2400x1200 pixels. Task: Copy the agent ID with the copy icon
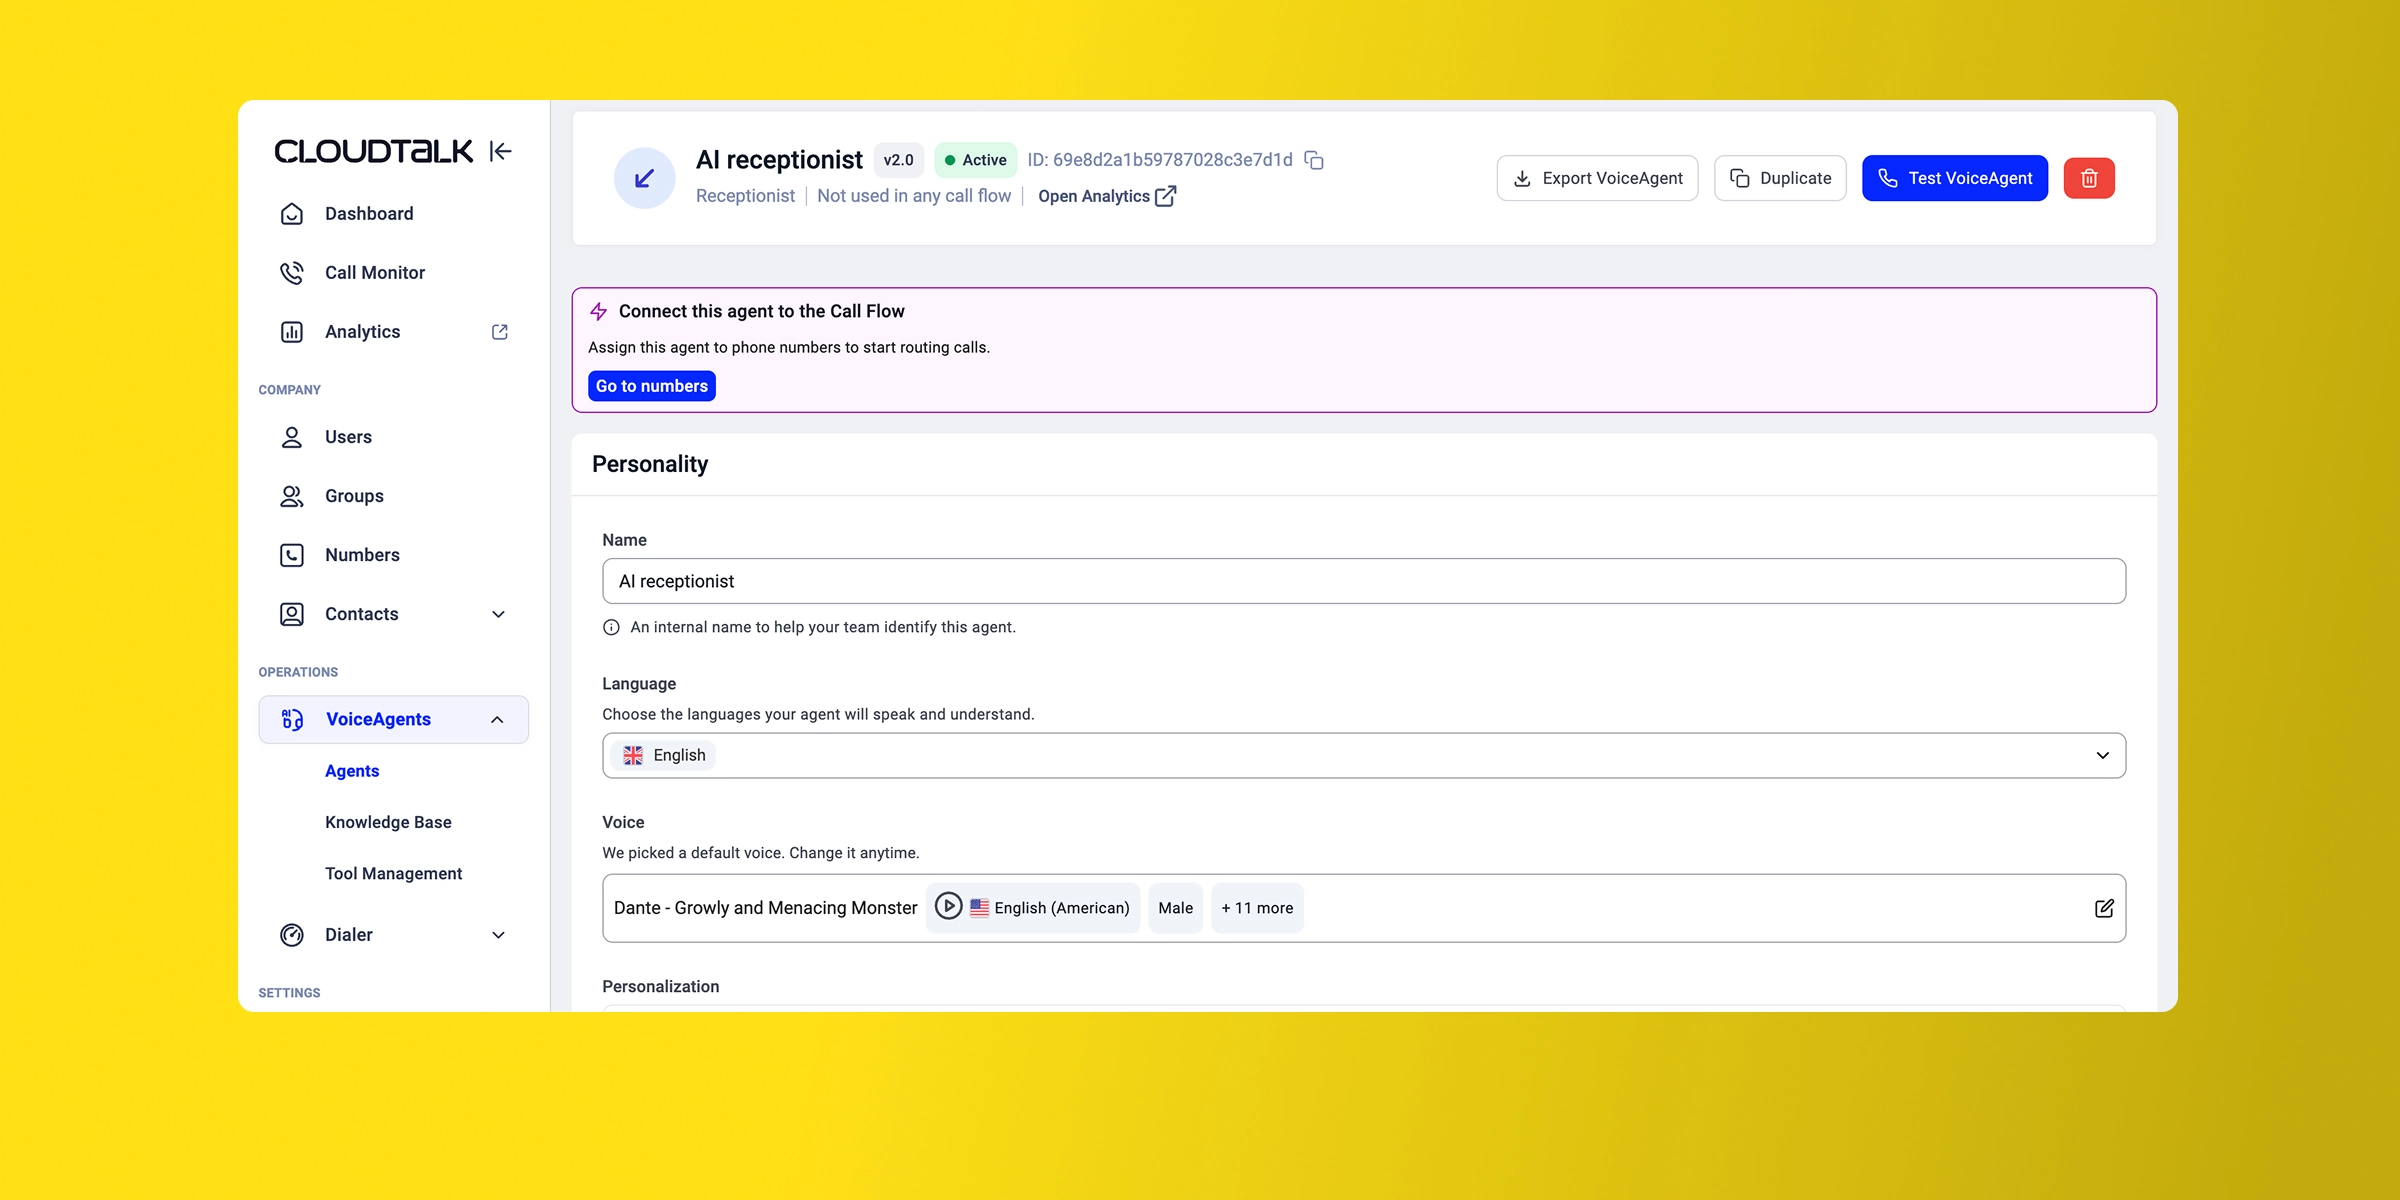pos(1314,160)
